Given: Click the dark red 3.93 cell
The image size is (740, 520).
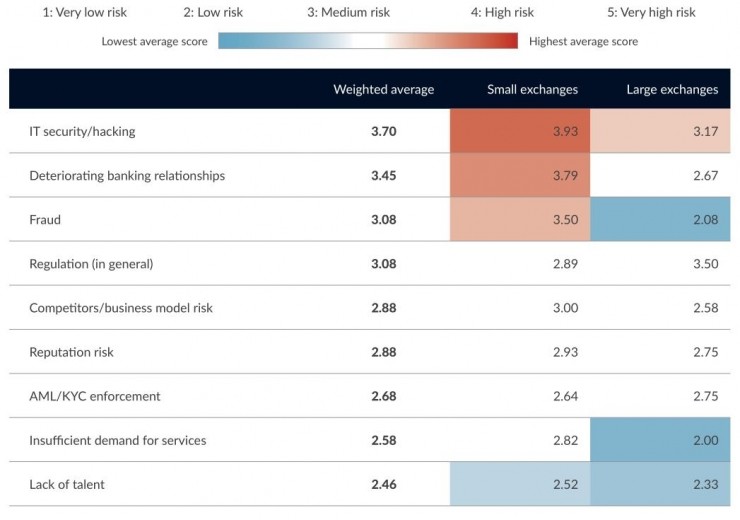Looking at the screenshot, I should [520, 131].
